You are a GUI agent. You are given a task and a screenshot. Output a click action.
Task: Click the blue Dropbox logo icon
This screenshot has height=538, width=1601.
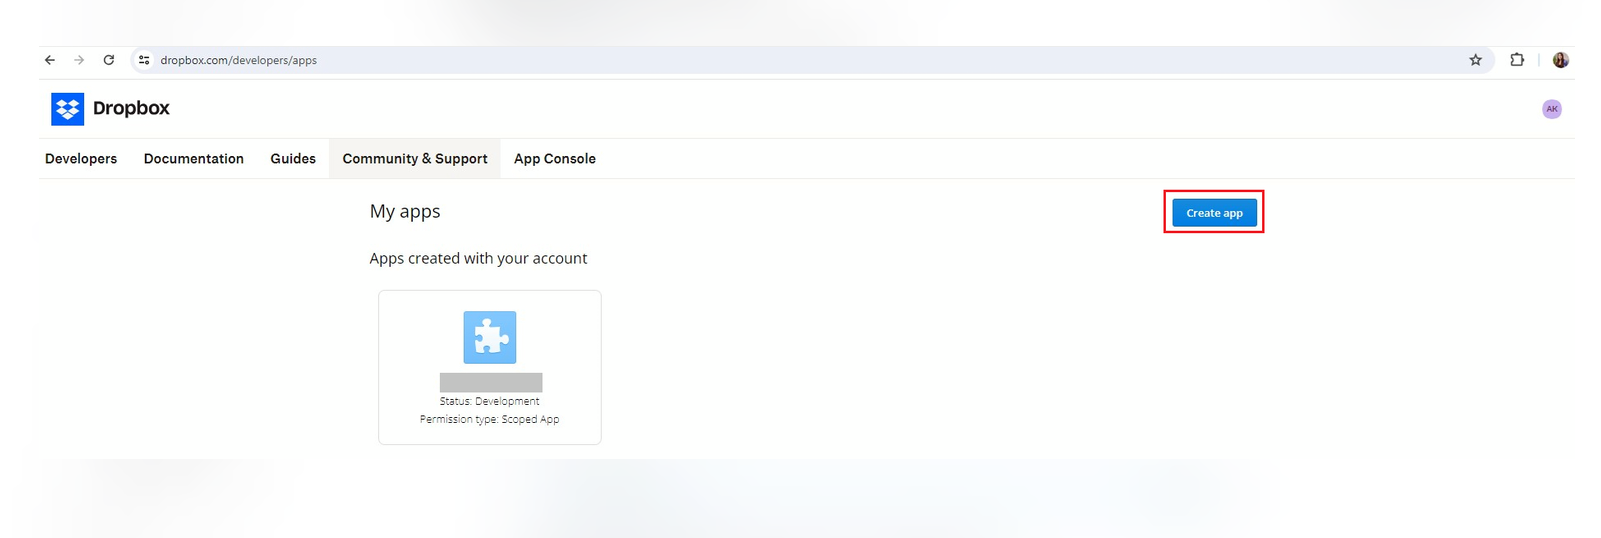[x=68, y=109]
